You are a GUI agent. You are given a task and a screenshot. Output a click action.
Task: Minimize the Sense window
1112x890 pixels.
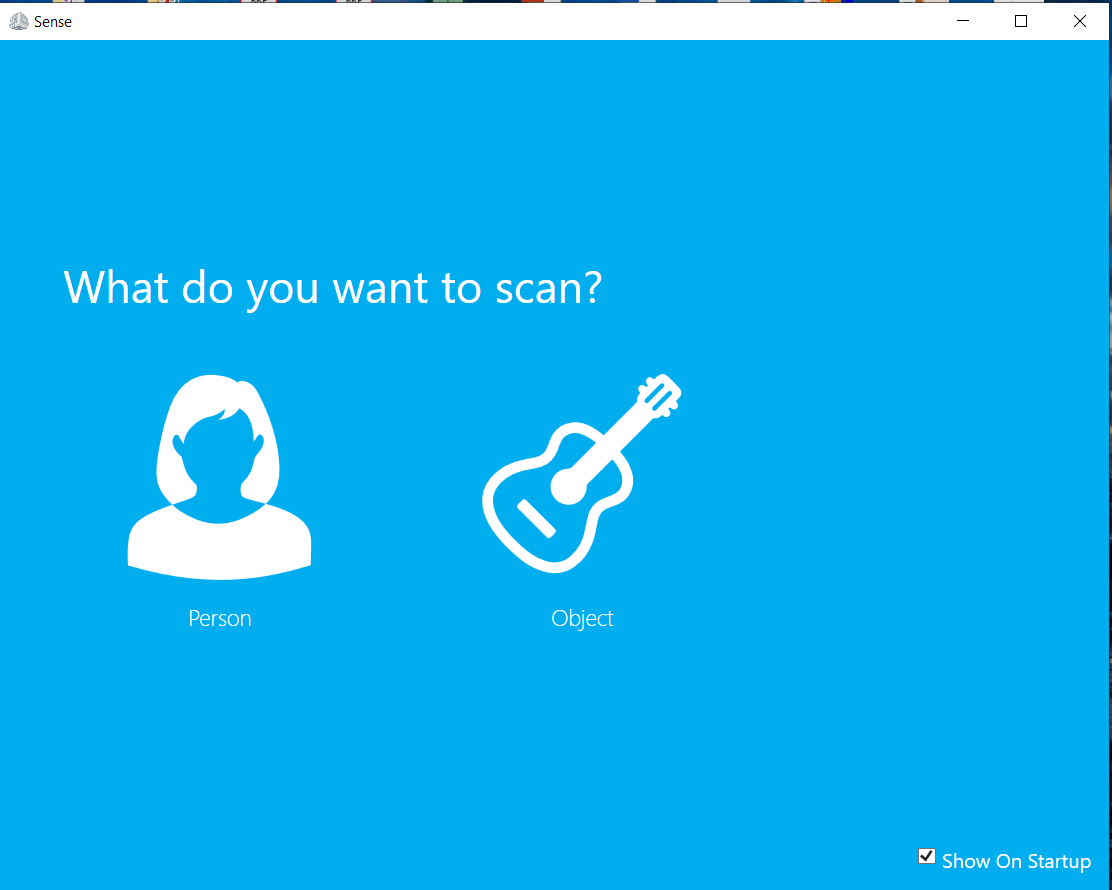pos(962,21)
